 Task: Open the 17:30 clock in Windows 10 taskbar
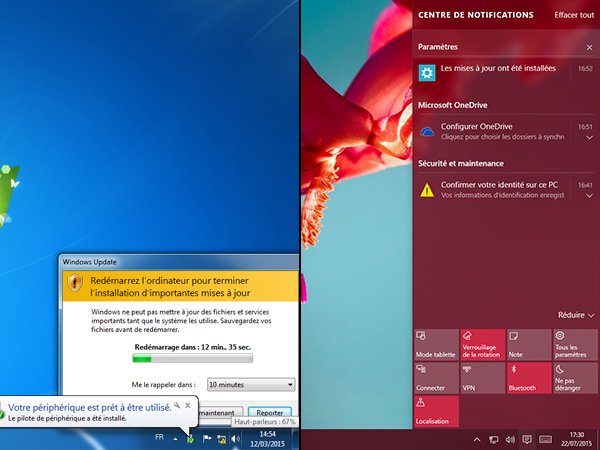tap(577, 439)
